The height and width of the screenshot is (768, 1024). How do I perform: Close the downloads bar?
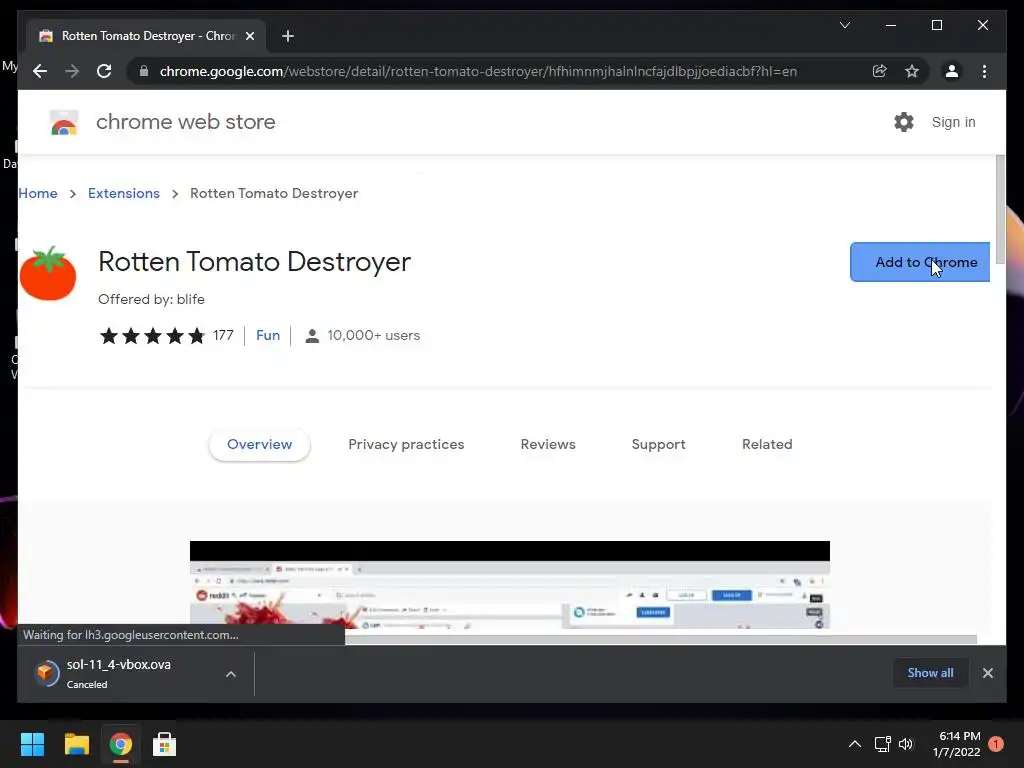(x=987, y=673)
